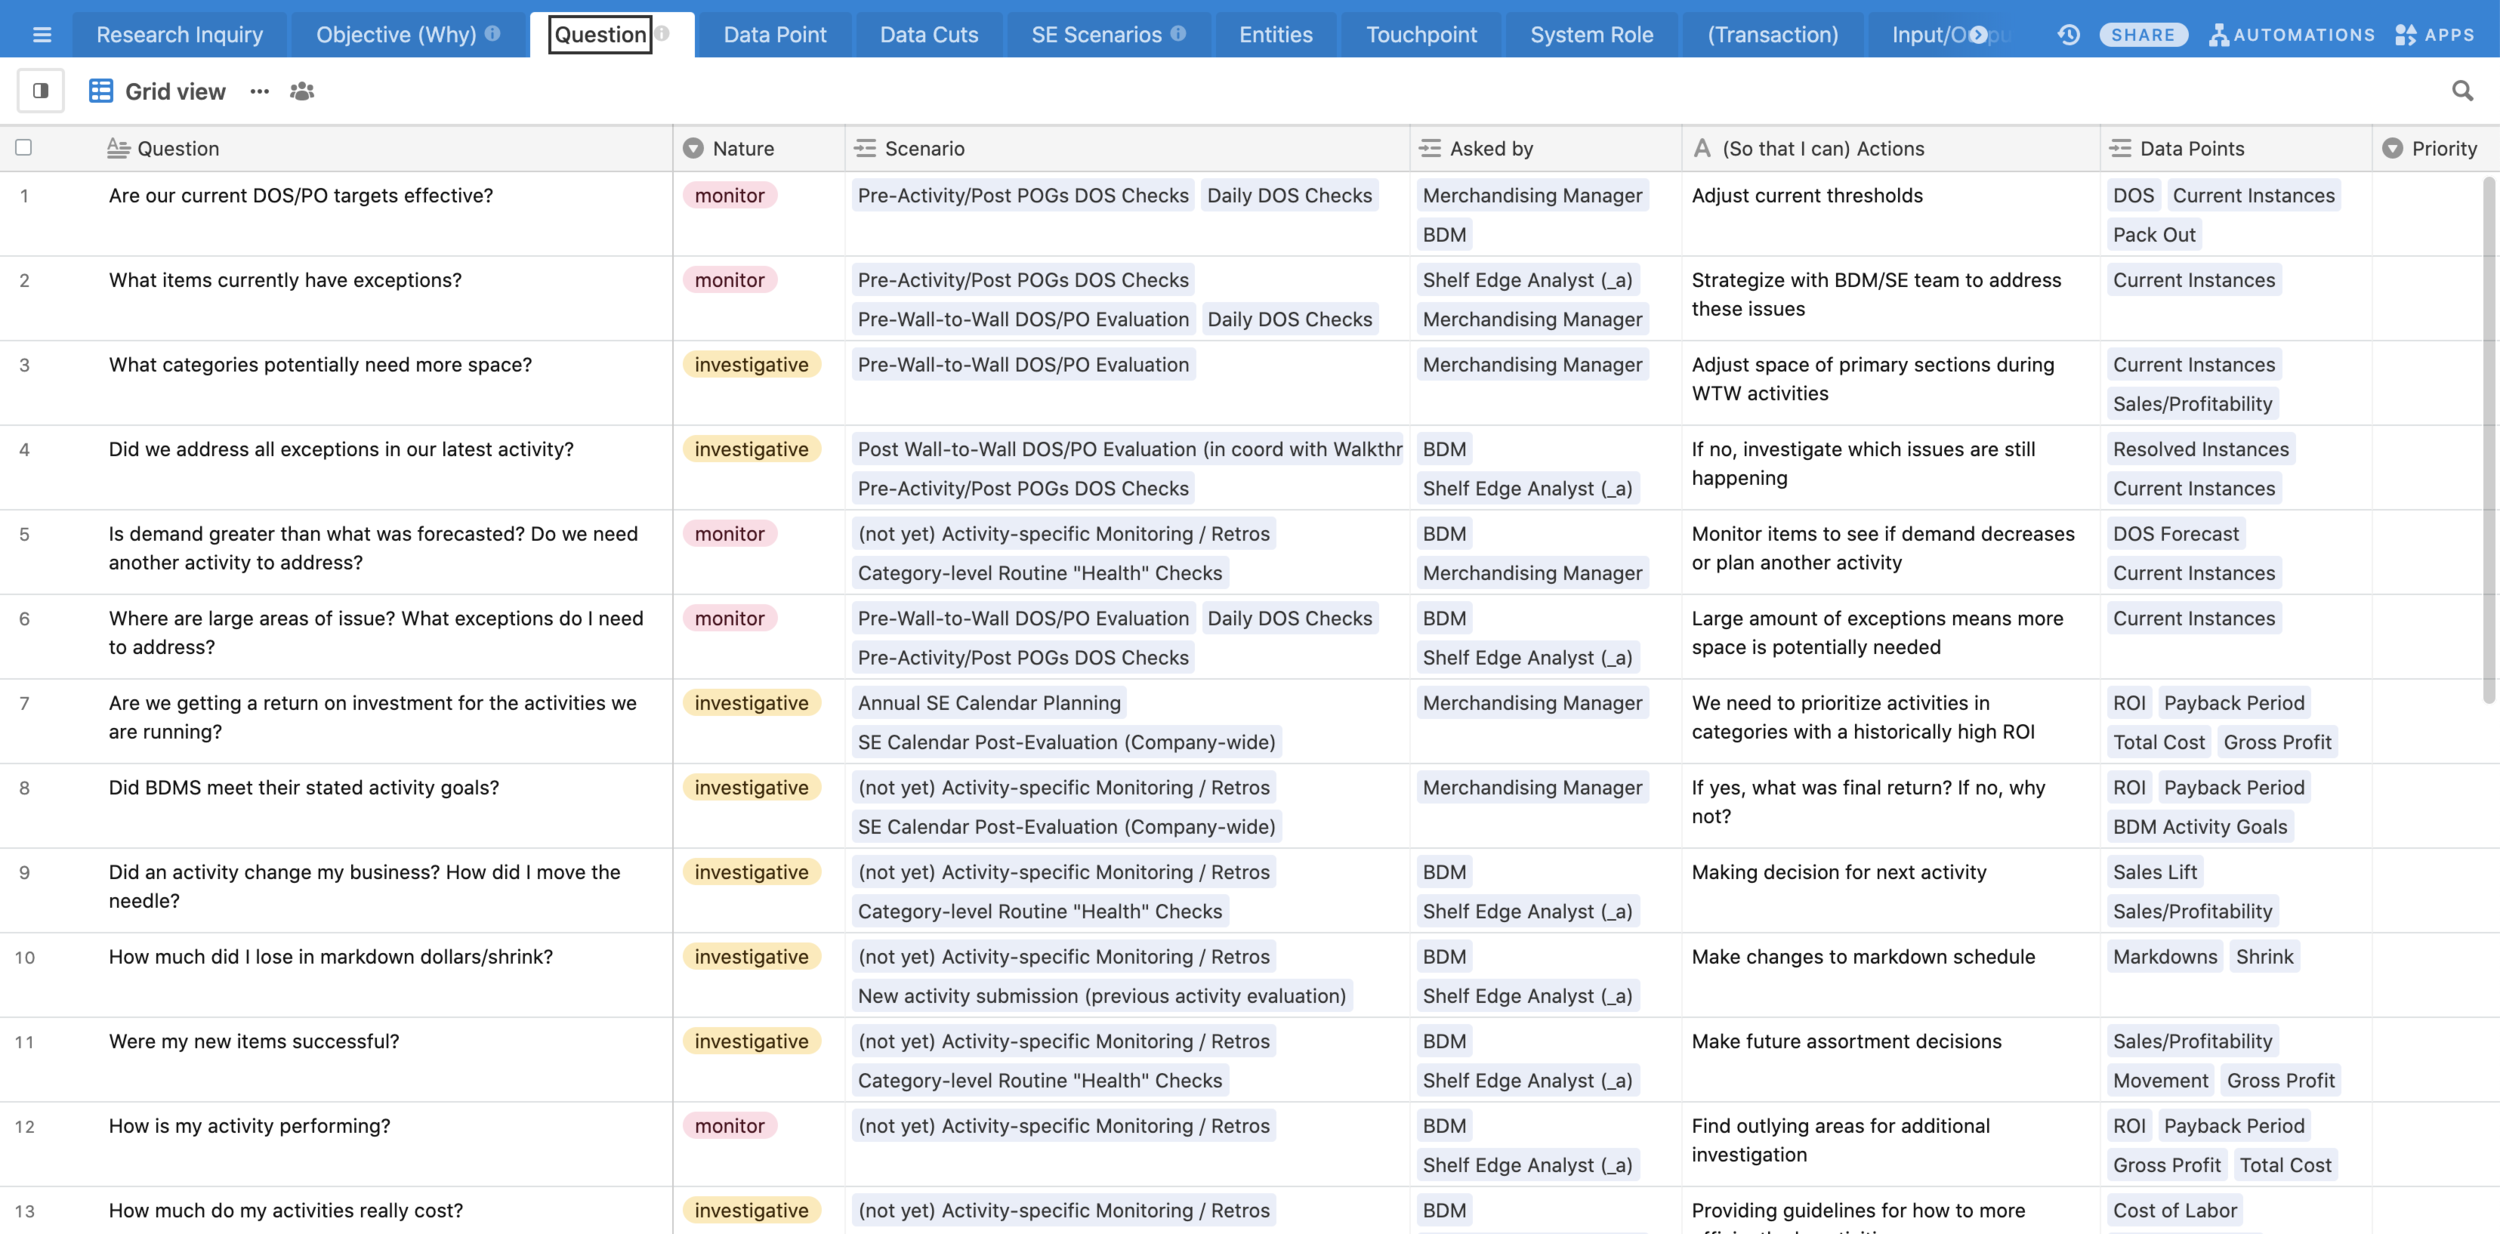2500x1234 pixels.
Task: Switch to the Entities table tab
Action: [x=1274, y=33]
